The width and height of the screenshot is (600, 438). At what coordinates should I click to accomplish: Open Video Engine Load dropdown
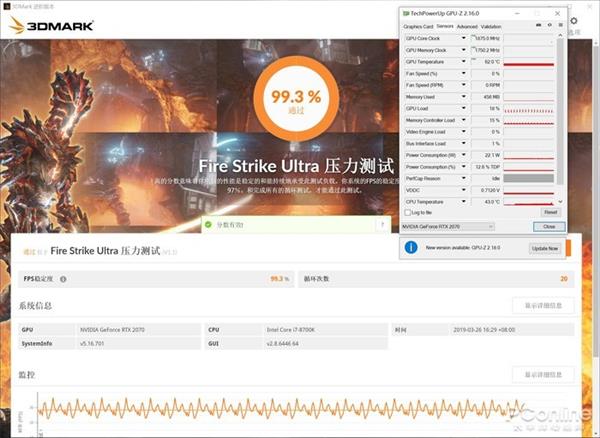tap(463, 132)
